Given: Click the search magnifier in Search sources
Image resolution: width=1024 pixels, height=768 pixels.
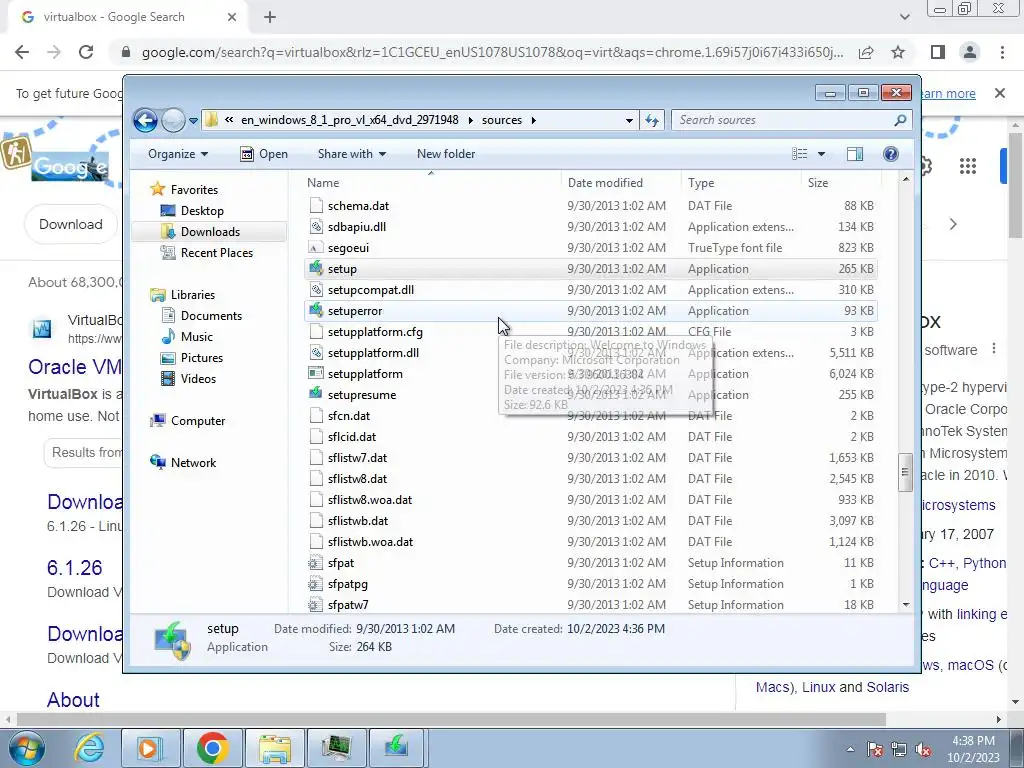Looking at the screenshot, I should tap(900, 120).
